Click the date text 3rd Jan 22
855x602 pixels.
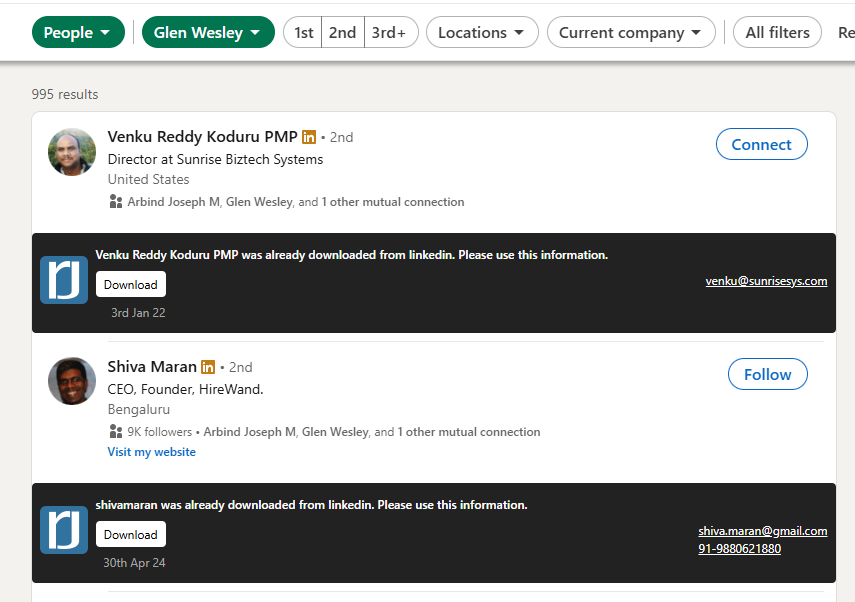[138, 312]
